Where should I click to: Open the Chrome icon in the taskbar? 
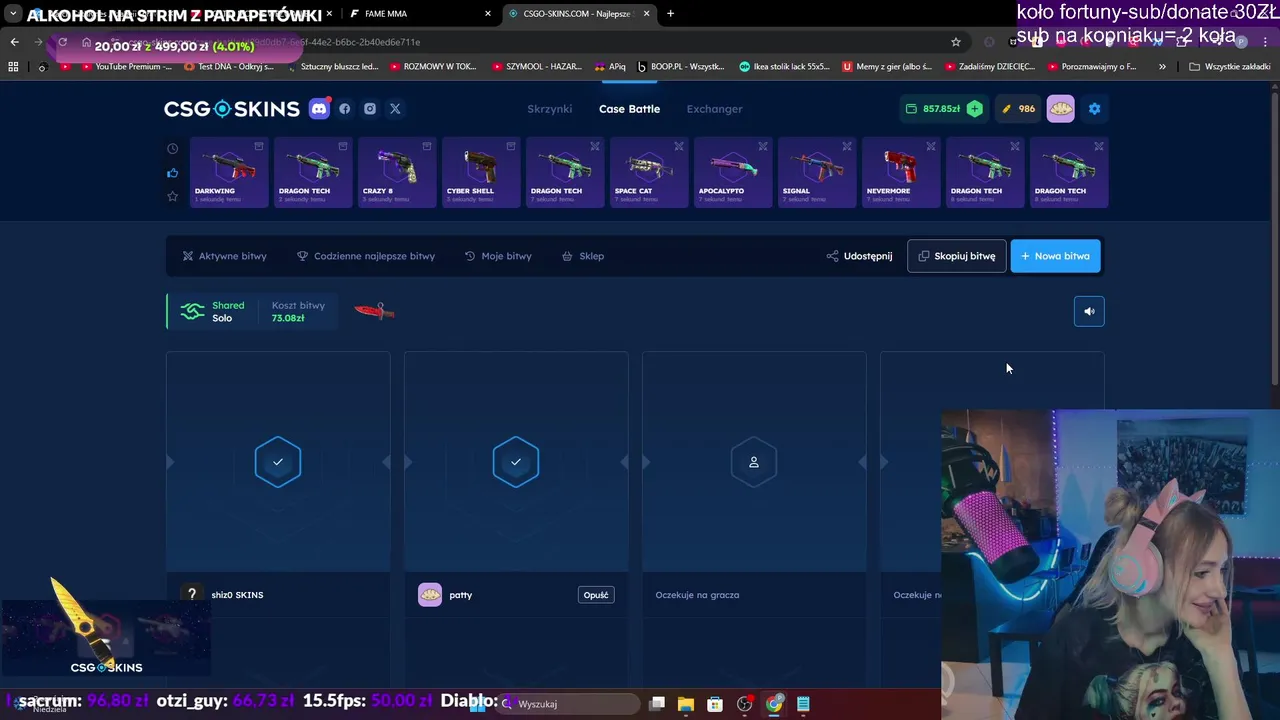774,704
